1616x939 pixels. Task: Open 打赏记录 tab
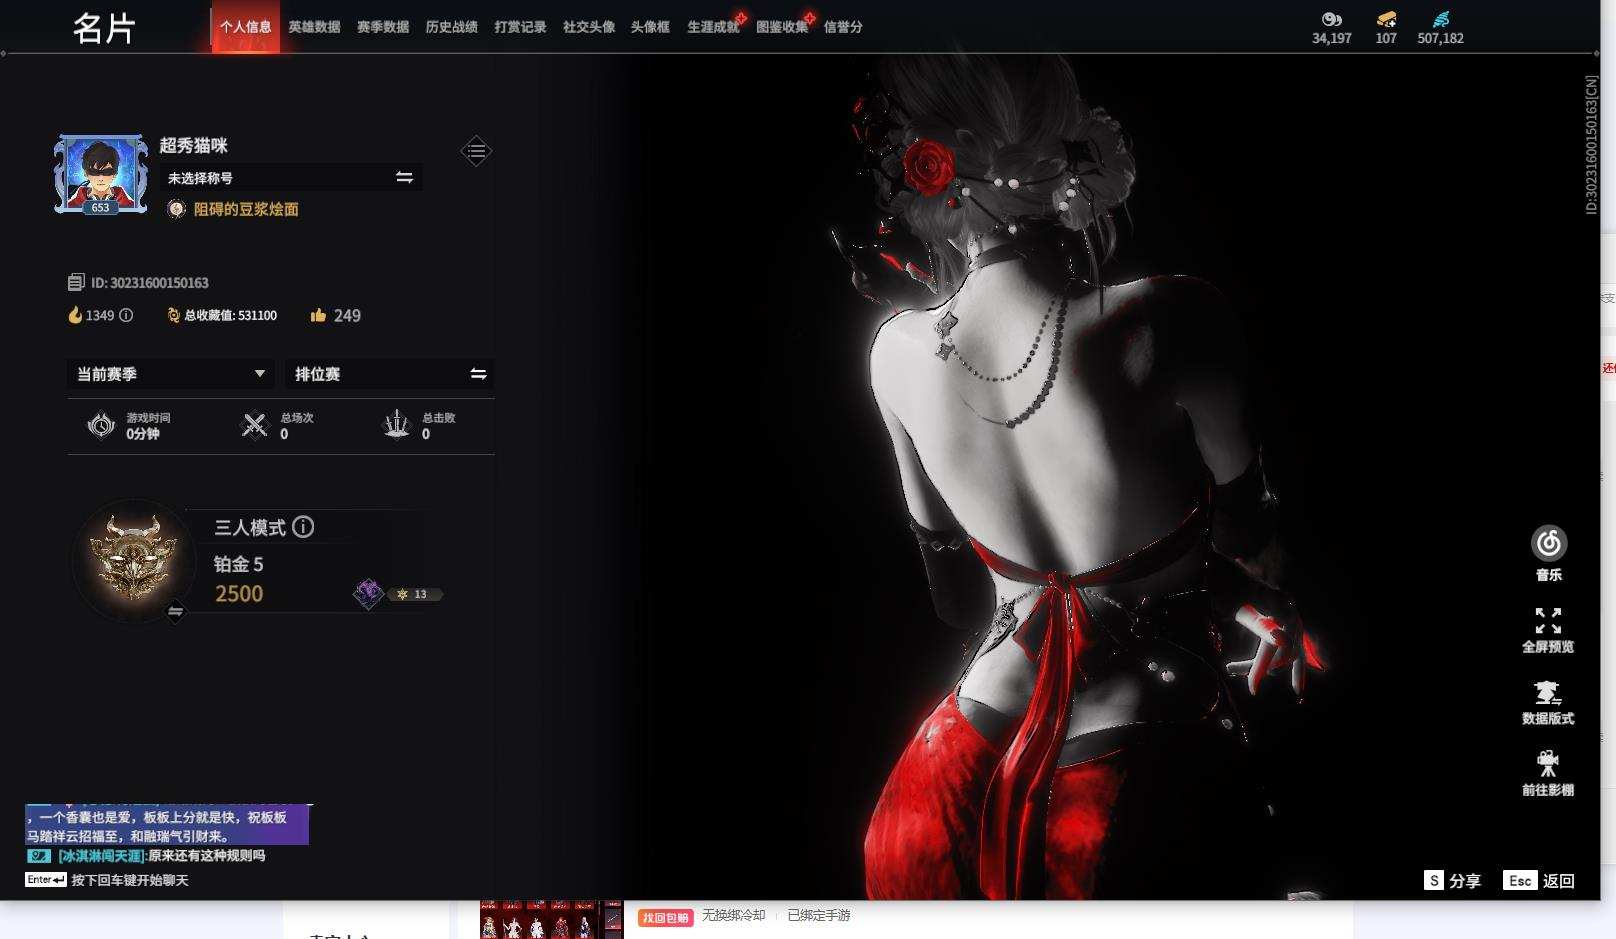pos(520,27)
